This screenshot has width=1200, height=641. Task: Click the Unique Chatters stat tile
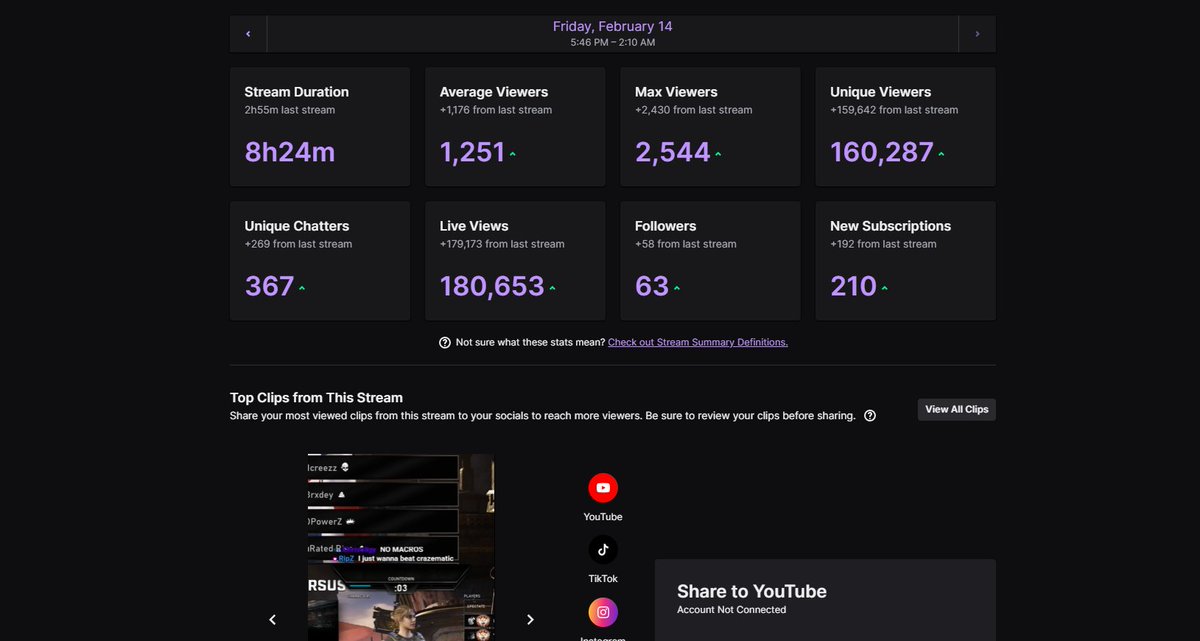point(319,260)
